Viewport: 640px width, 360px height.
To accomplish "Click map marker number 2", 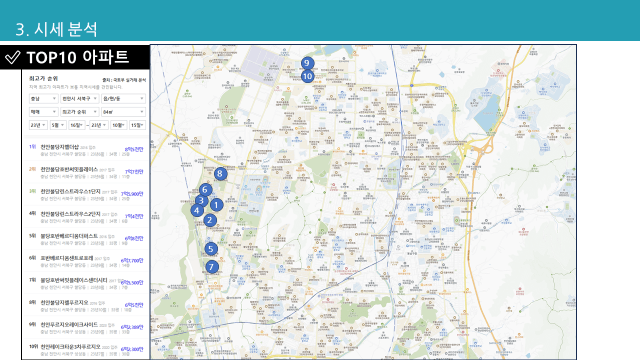I will click(x=210, y=220).
